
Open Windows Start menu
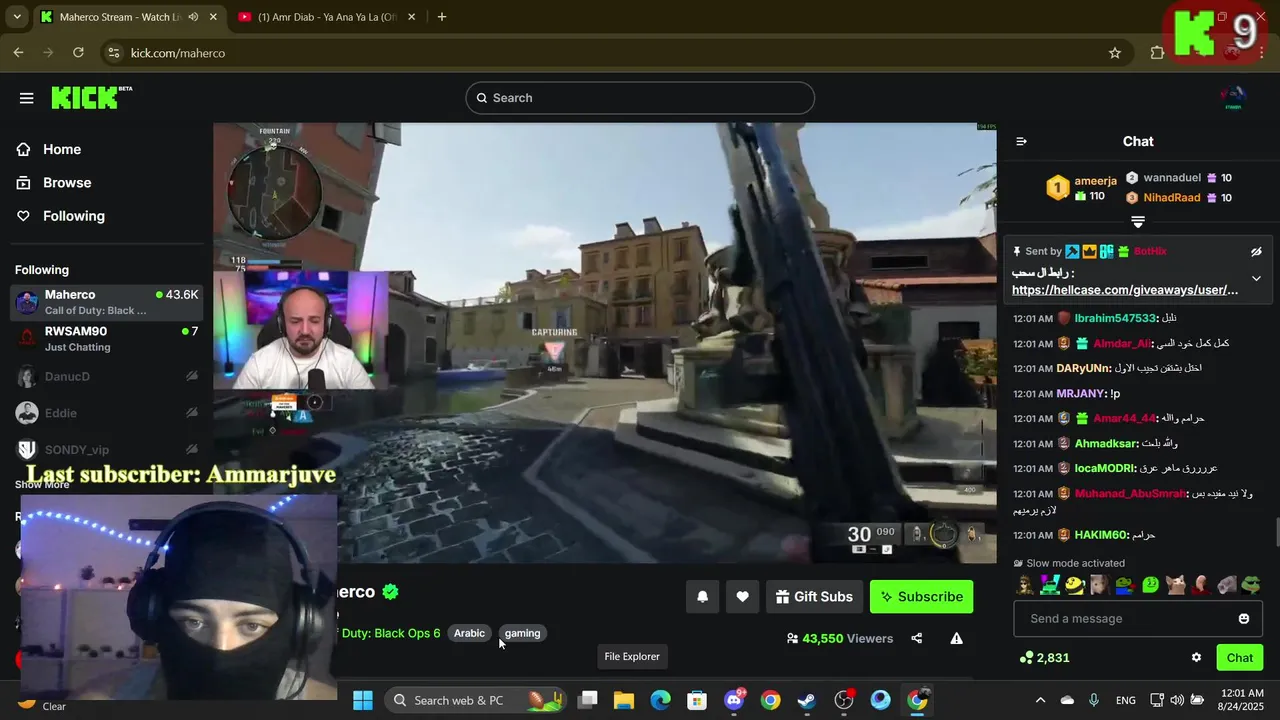click(x=363, y=700)
